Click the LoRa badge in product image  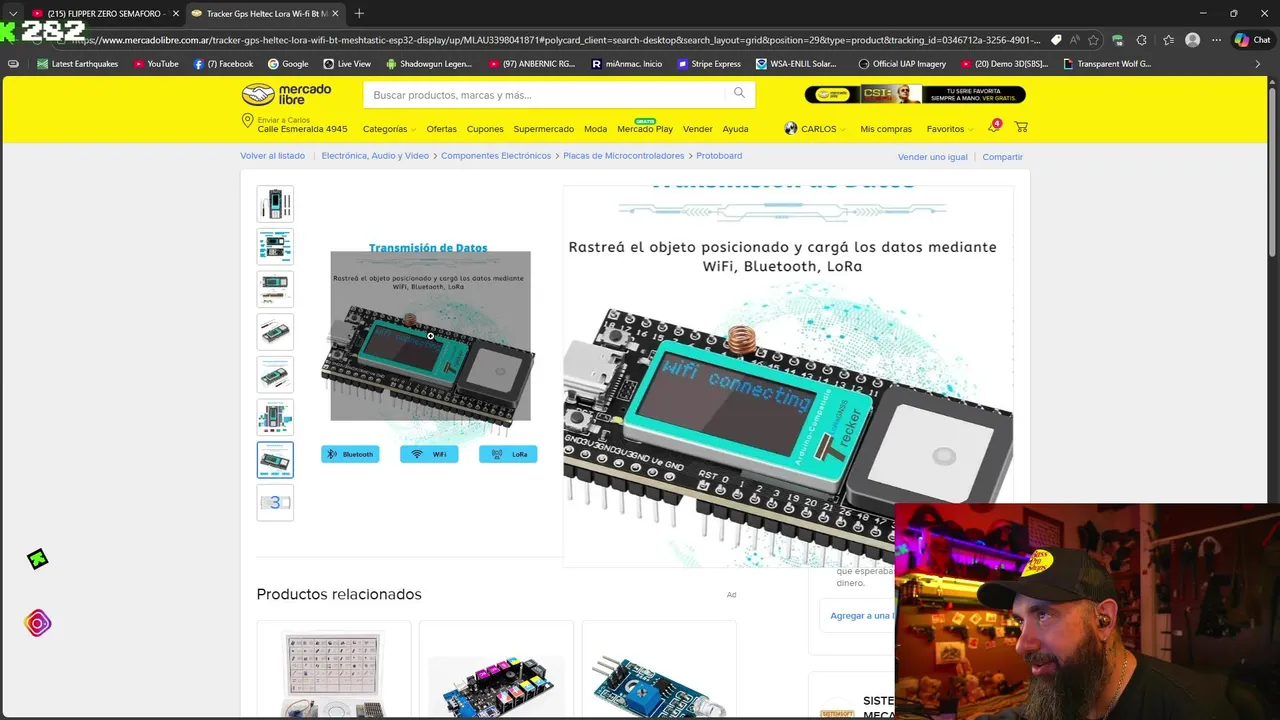click(x=508, y=454)
